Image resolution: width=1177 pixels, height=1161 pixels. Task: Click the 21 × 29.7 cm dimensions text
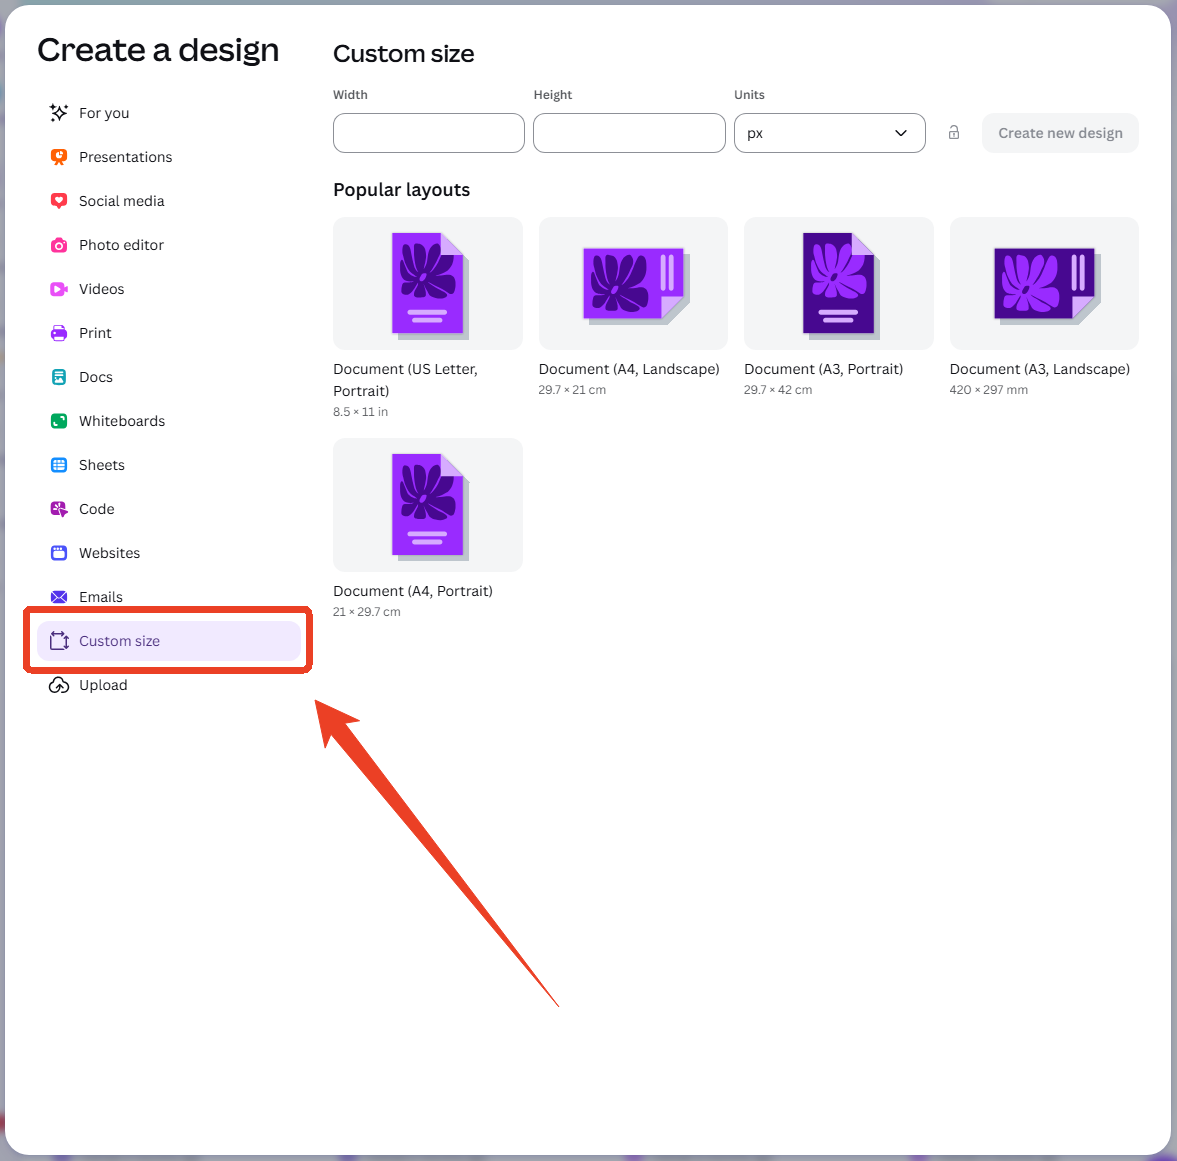point(366,612)
